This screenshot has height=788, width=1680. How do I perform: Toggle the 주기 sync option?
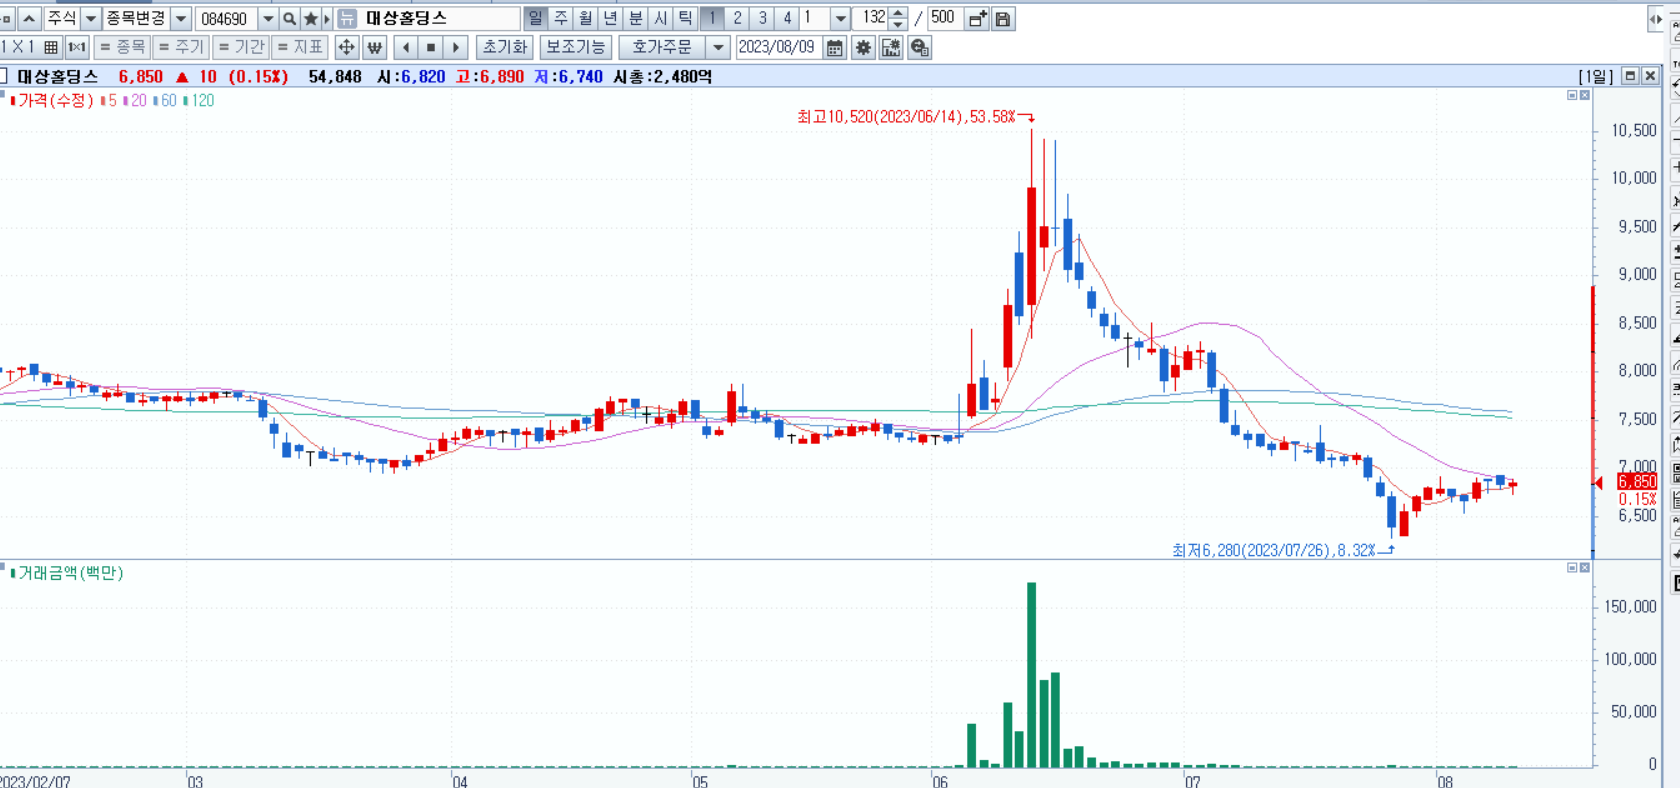pos(180,47)
